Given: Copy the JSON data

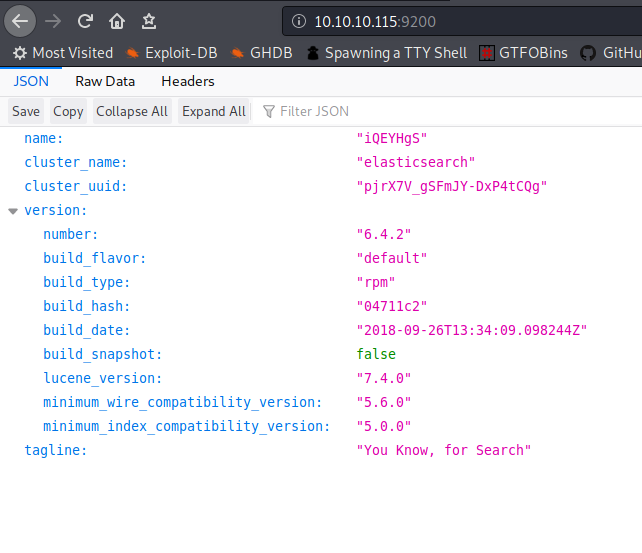Looking at the screenshot, I should tap(68, 111).
